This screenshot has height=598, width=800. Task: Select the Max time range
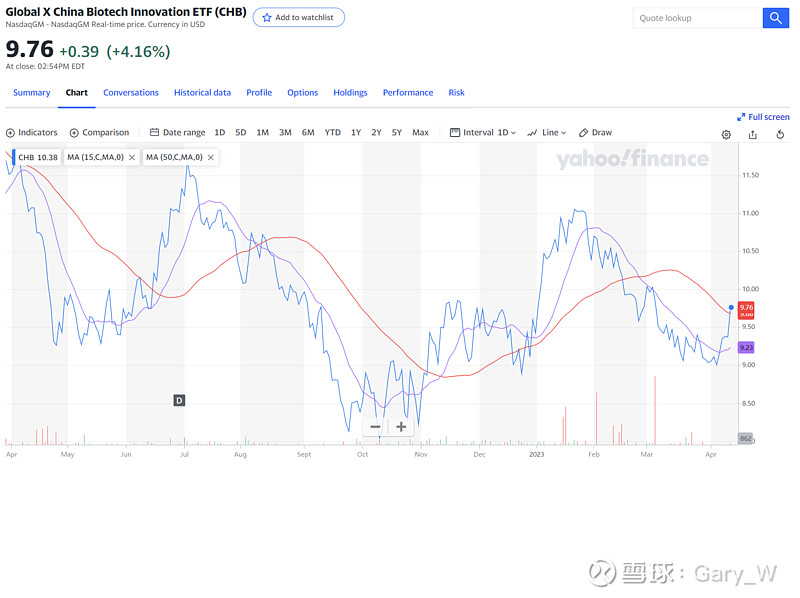tap(420, 132)
